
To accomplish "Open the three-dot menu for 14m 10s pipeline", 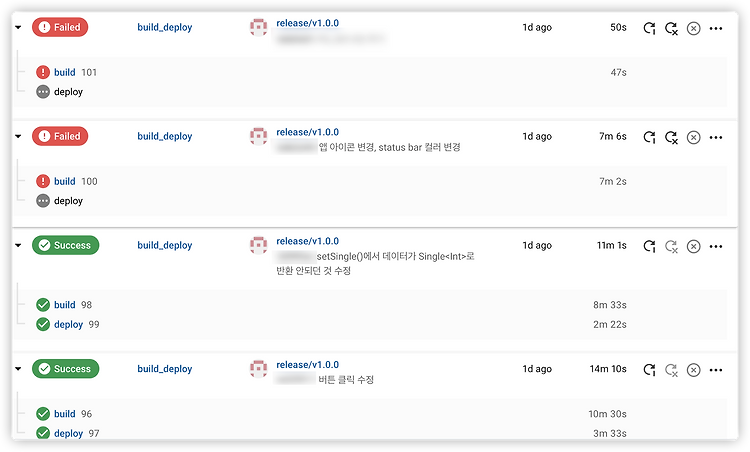I will coord(716,370).
